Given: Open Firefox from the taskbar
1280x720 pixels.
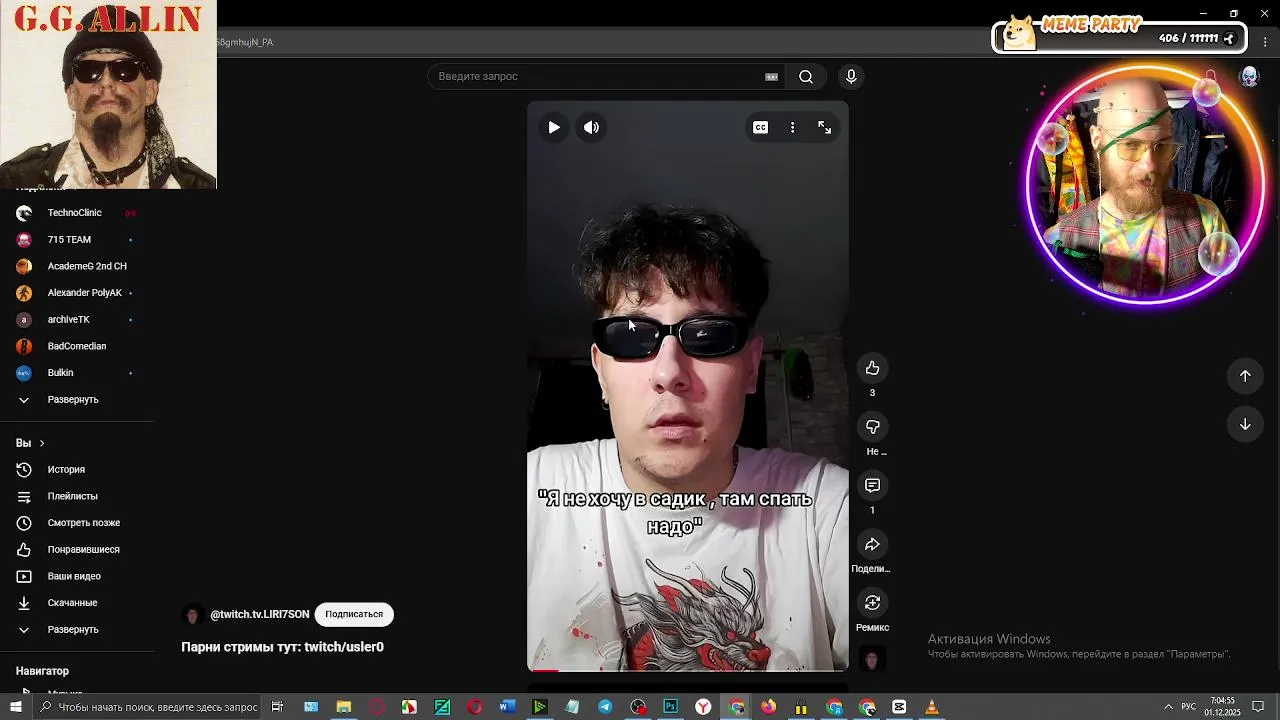Looking at the screenshot, I should [x=769, y=707].
